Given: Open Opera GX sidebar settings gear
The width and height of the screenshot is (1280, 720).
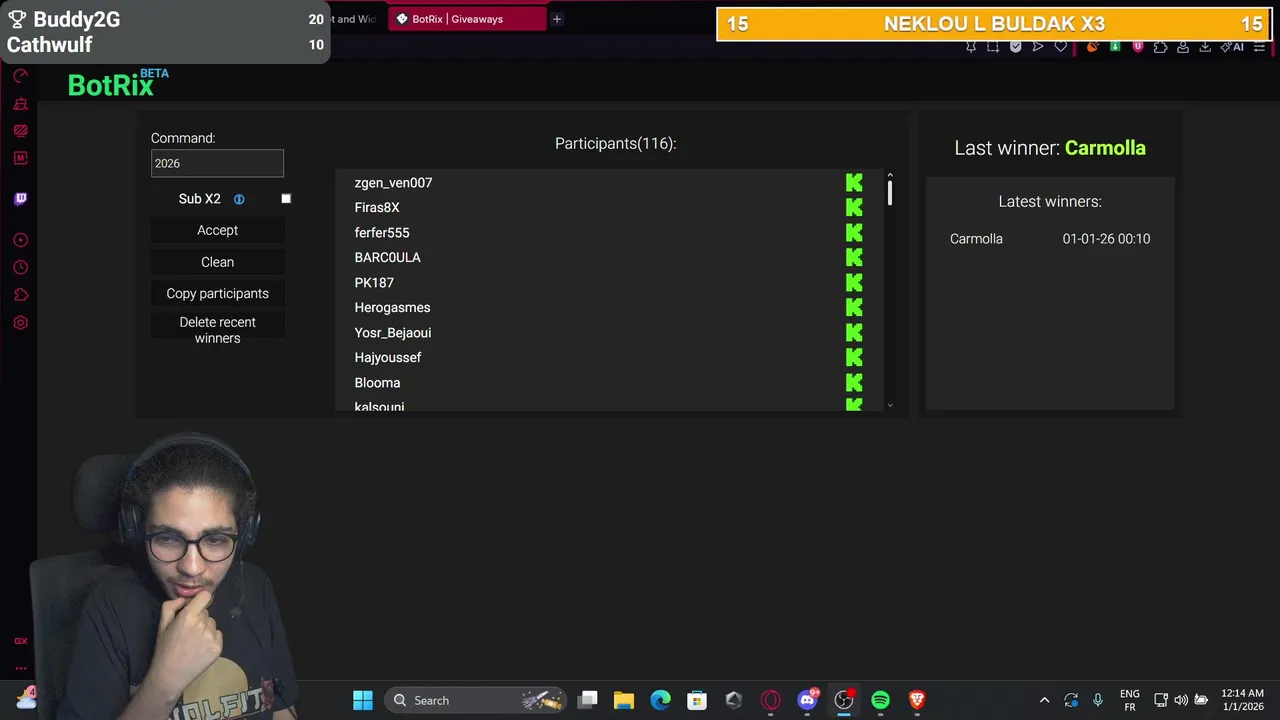Looking at the screenshot, I should click(x=20, y=323).
